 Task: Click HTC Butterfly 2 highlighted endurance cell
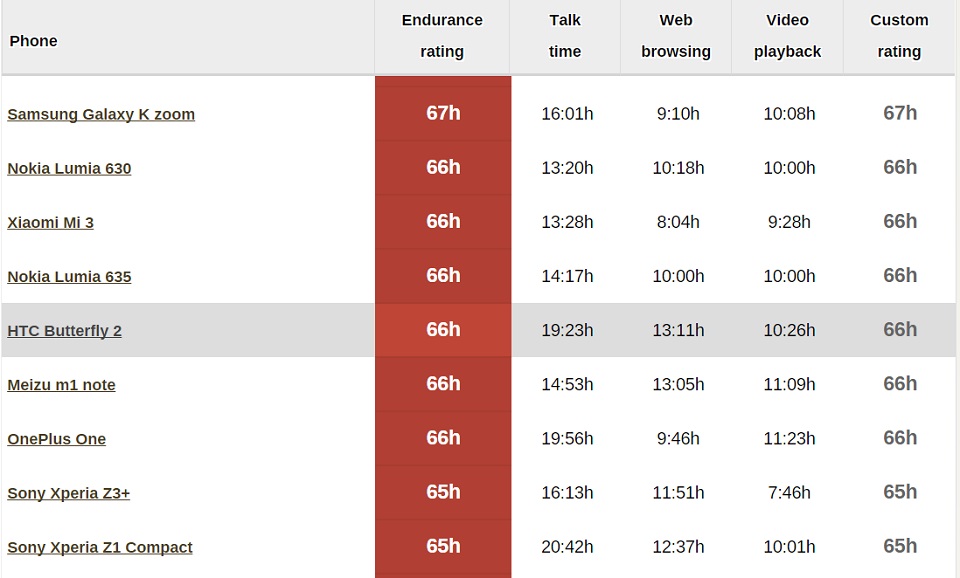pyautogui.click(x=443, y=330)
